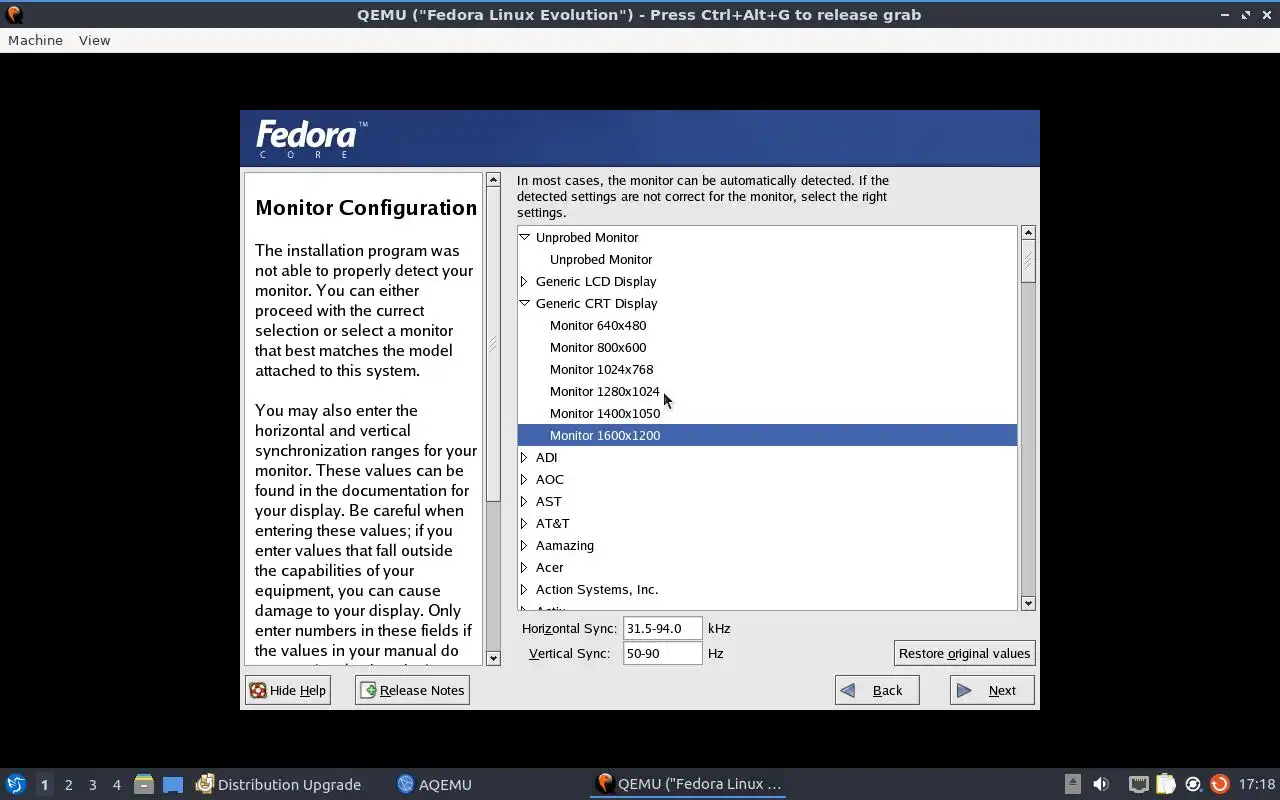Collapse the Generic CRT Display group
1280x800 pixels.
tap(524, 303)
